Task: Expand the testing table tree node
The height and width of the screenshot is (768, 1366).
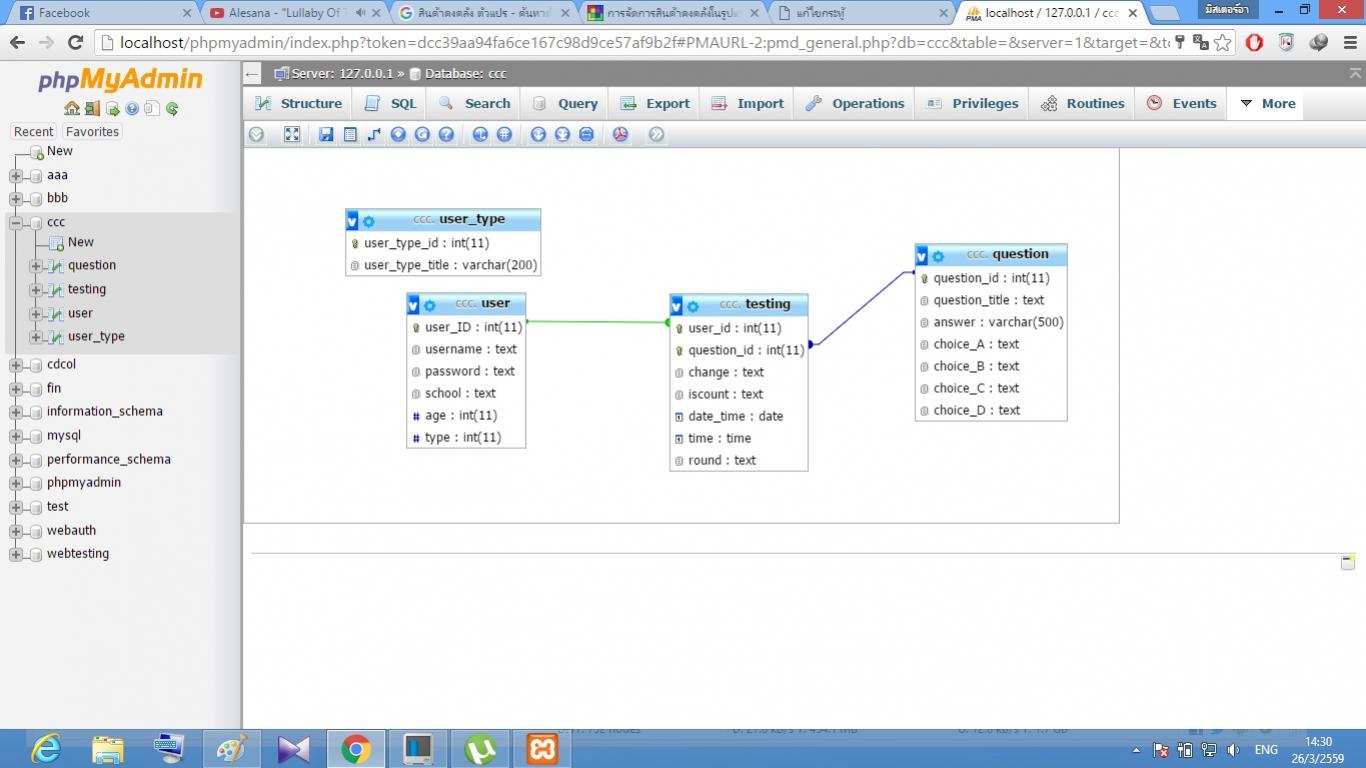Action: pos(36,290)
